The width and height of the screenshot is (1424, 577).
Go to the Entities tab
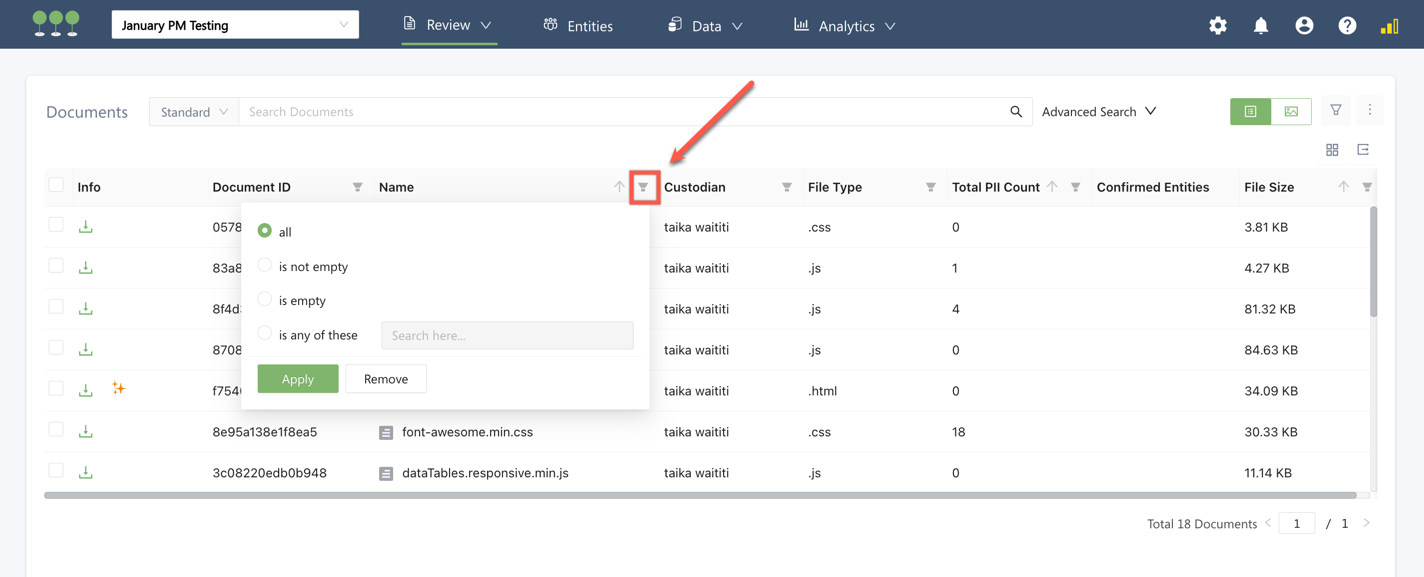[x=578, y=26]
